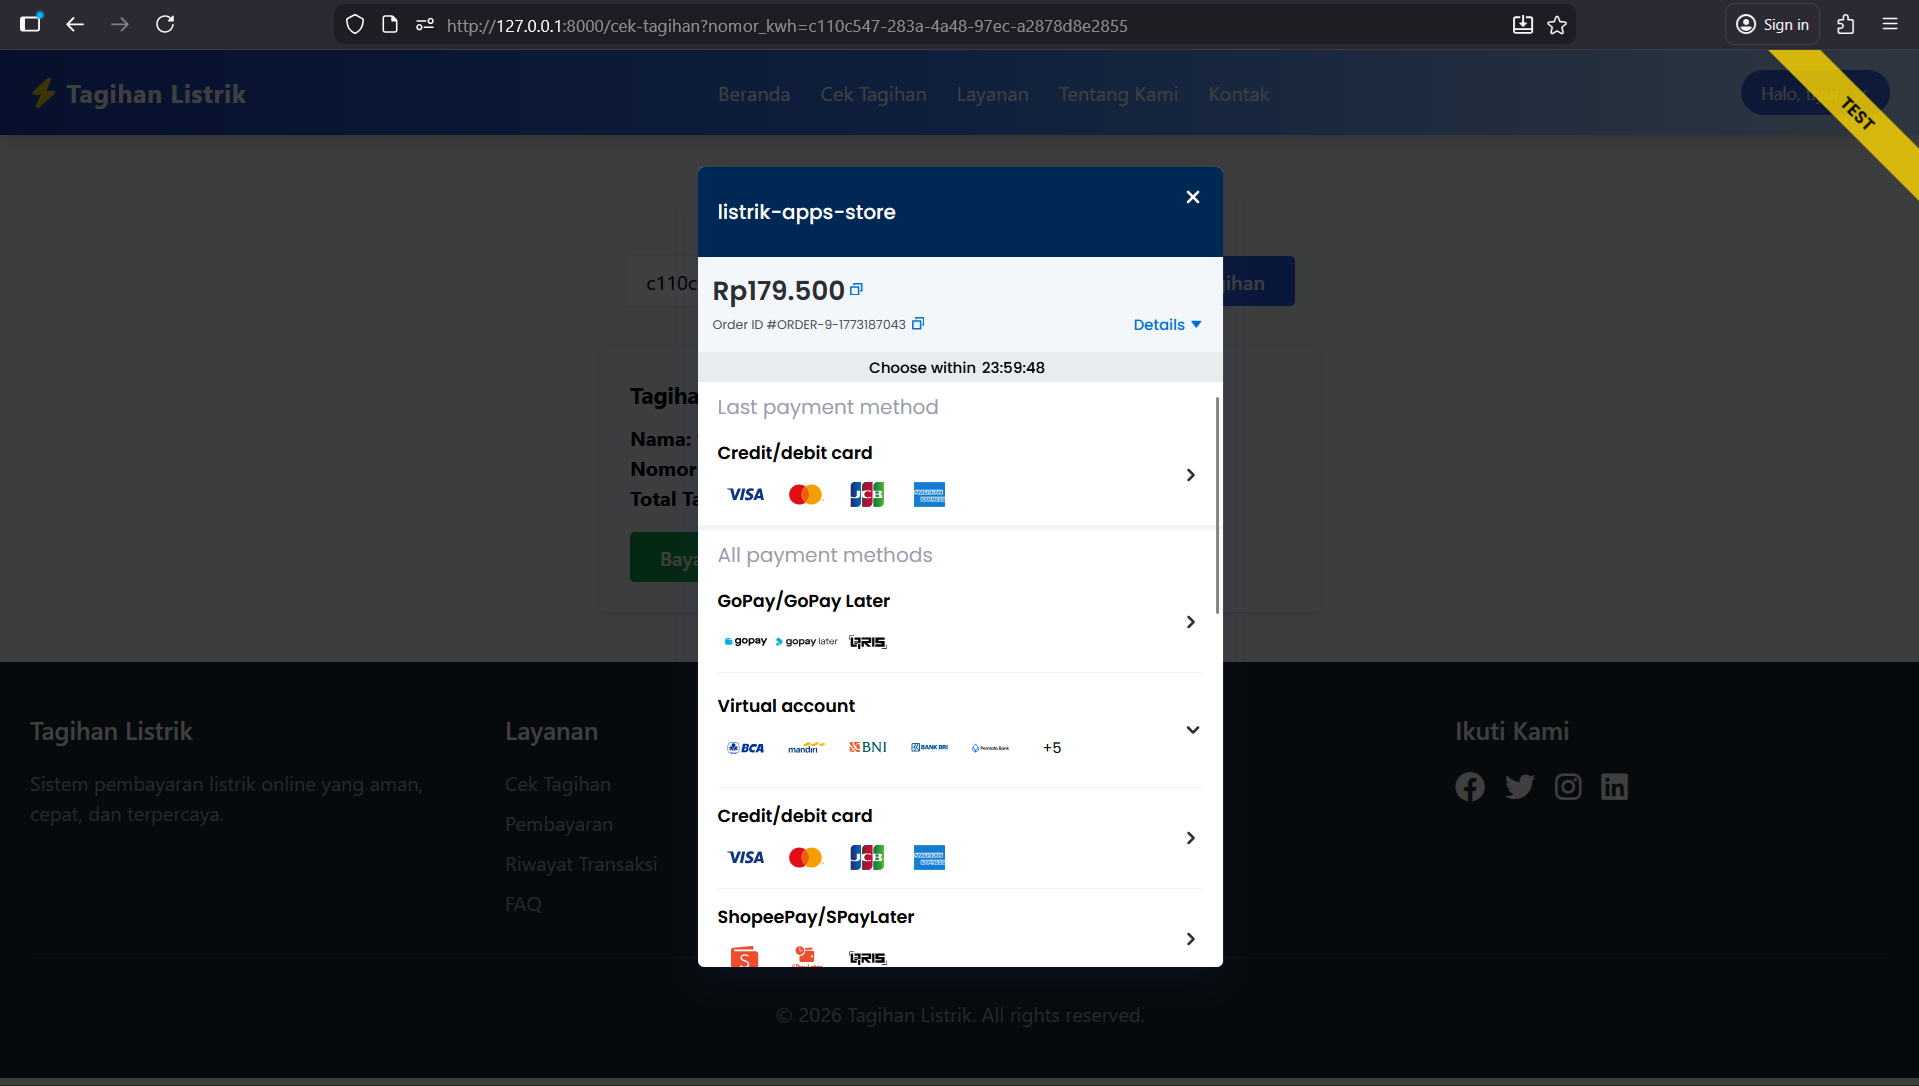
Task: Open the Beranda nav item
Action: (754, 94)
